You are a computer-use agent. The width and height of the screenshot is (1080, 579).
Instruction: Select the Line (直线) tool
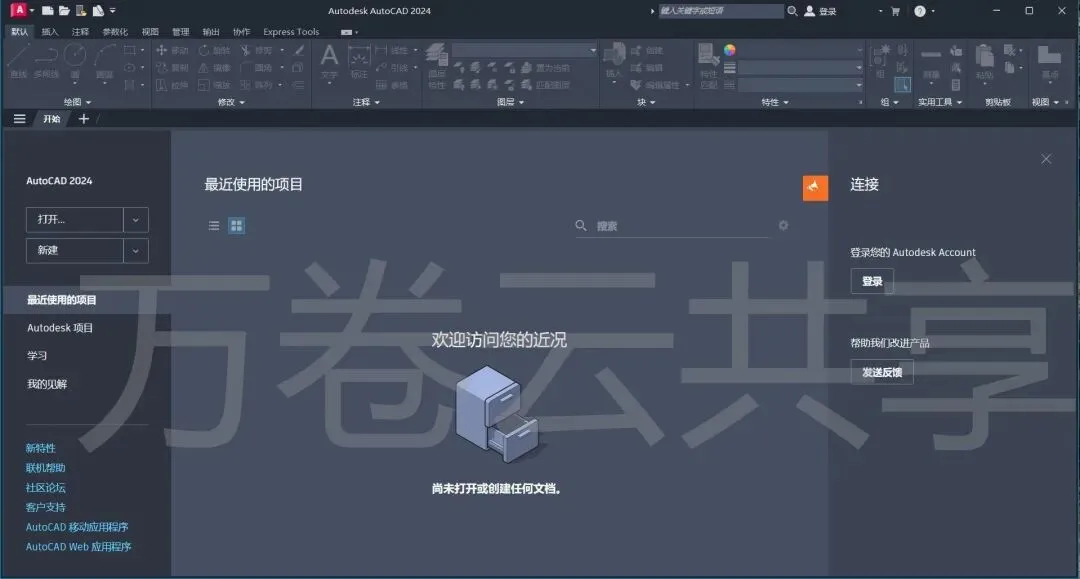click(x=19, y=60)
